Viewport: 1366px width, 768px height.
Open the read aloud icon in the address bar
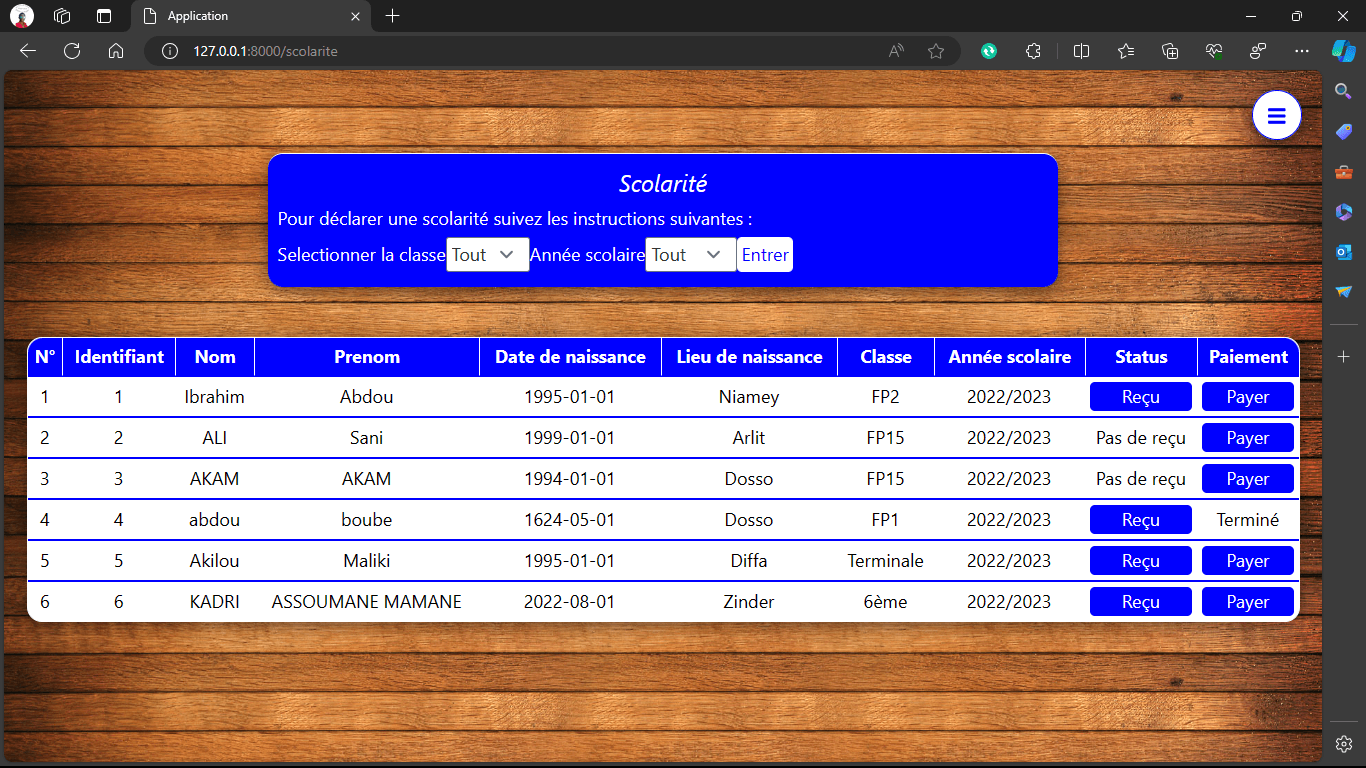tap(897, 51)
